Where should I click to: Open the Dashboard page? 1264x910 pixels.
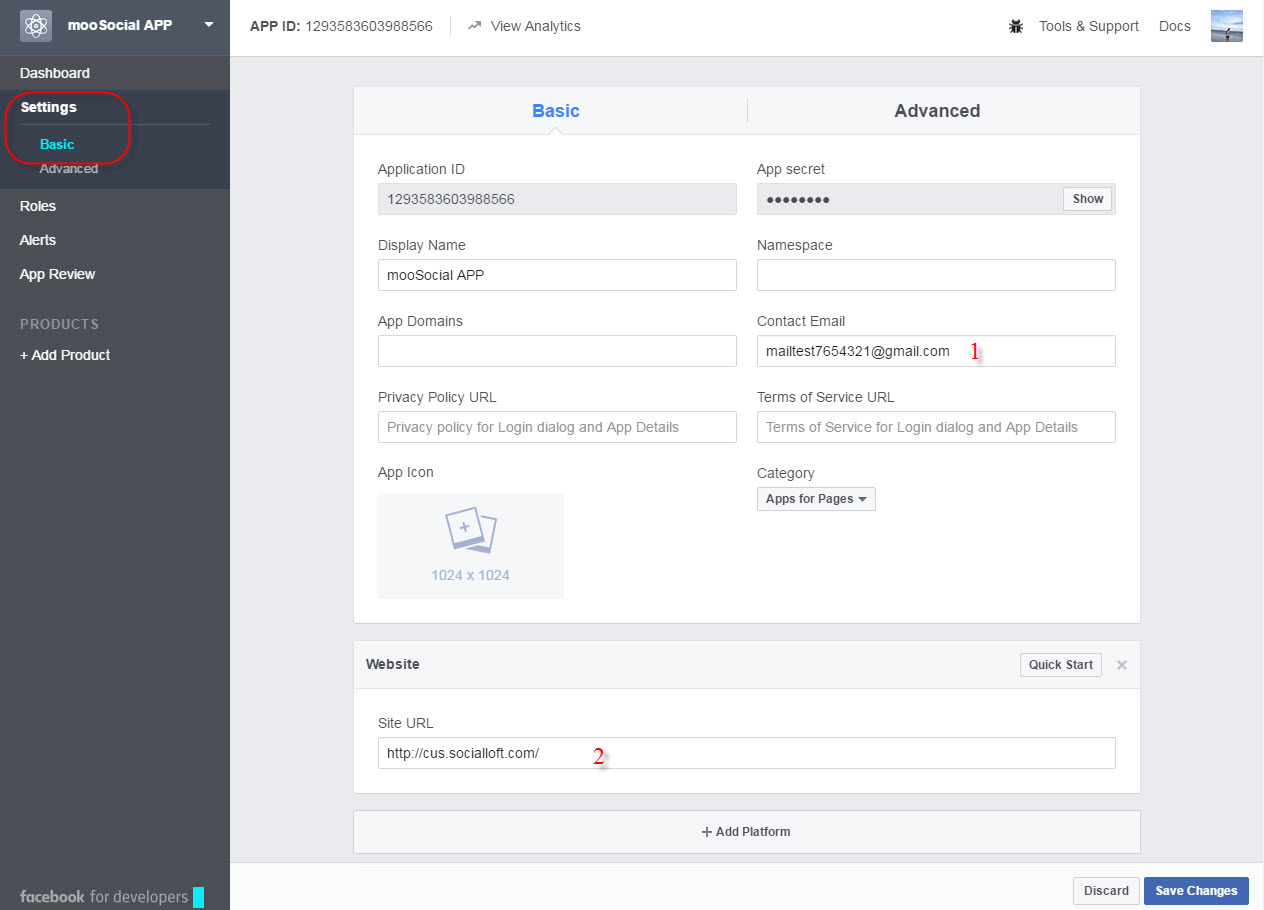pos(54,72)
